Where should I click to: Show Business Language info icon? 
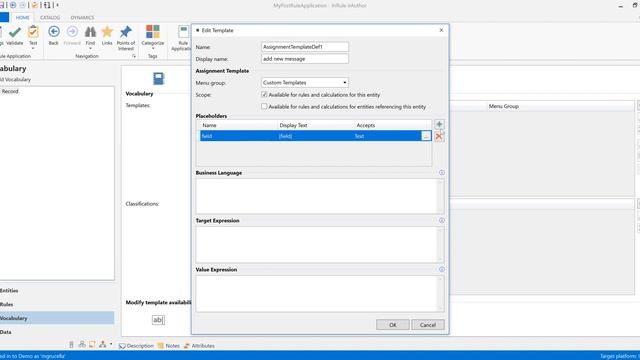pyautogui.click(x=442, y=173)
